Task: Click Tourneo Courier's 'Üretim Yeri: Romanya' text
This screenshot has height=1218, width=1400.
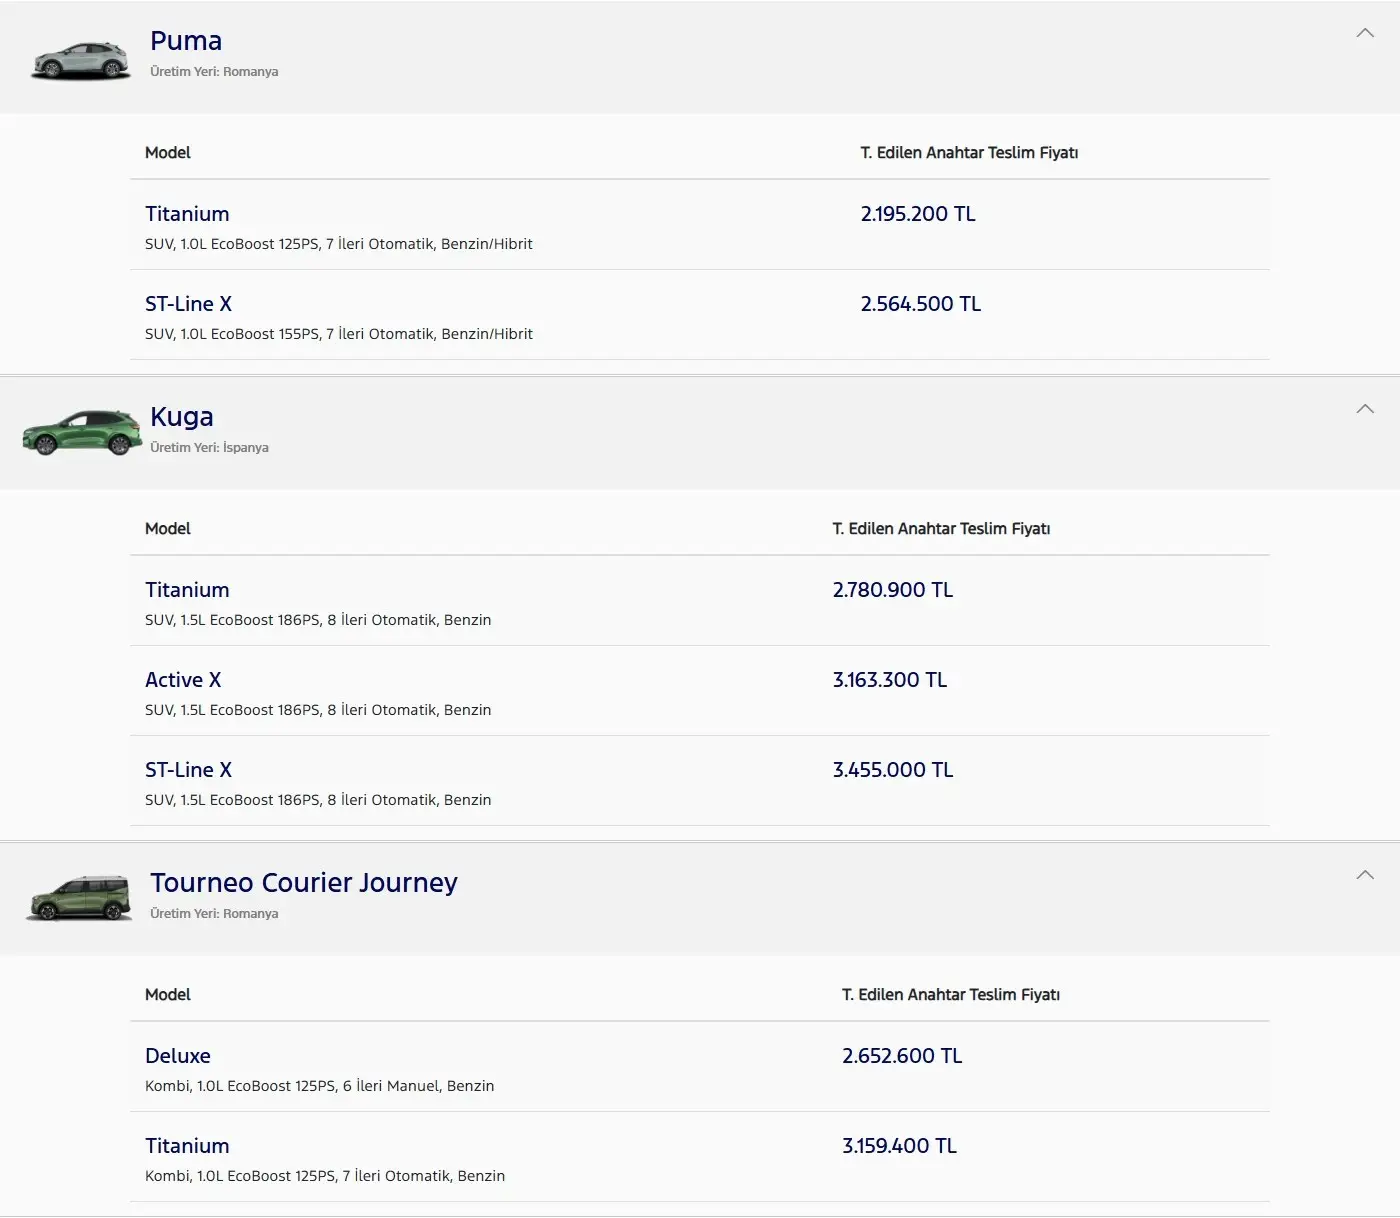Action: point(214,914)
